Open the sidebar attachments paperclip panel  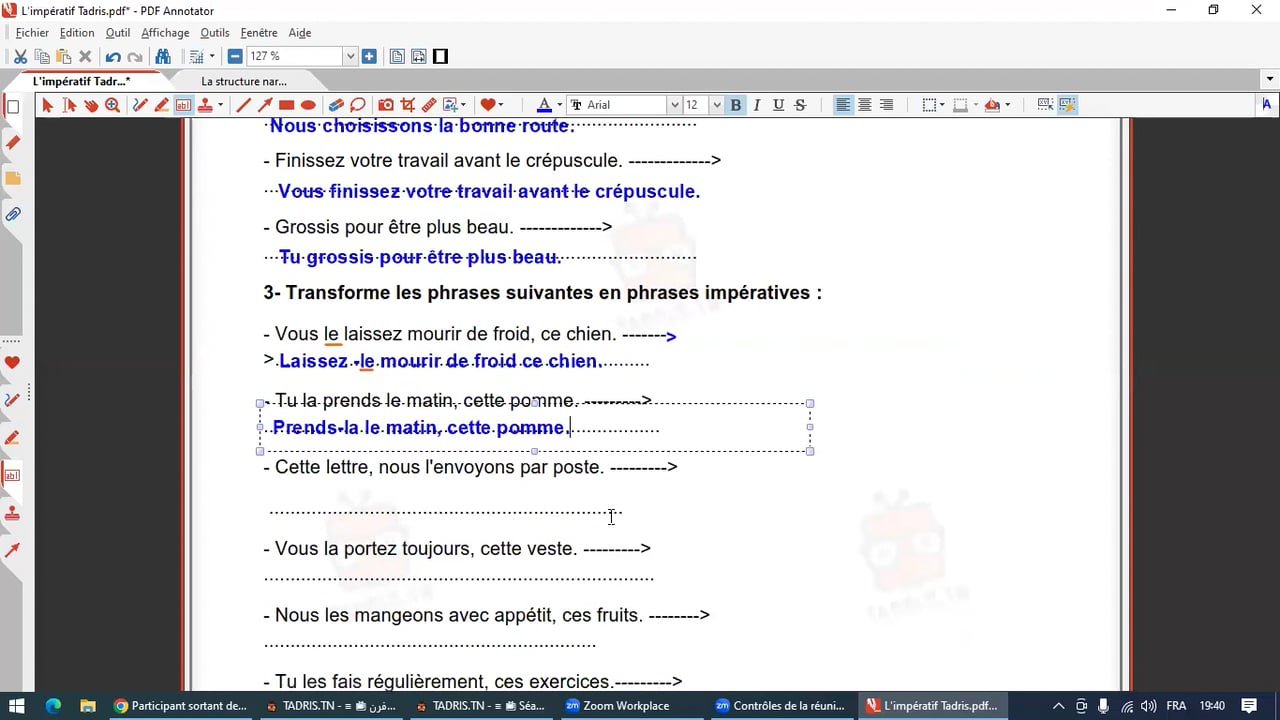click(x=13, y=214)
